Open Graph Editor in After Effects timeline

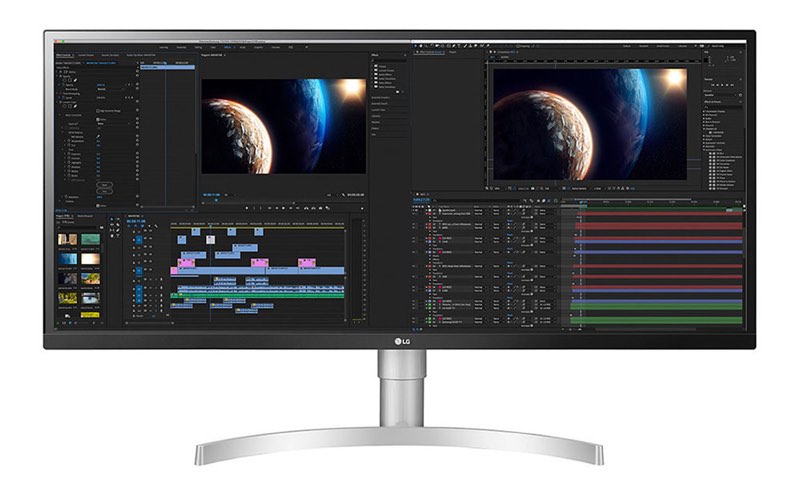pyautogui.click(x=556, y=201)
